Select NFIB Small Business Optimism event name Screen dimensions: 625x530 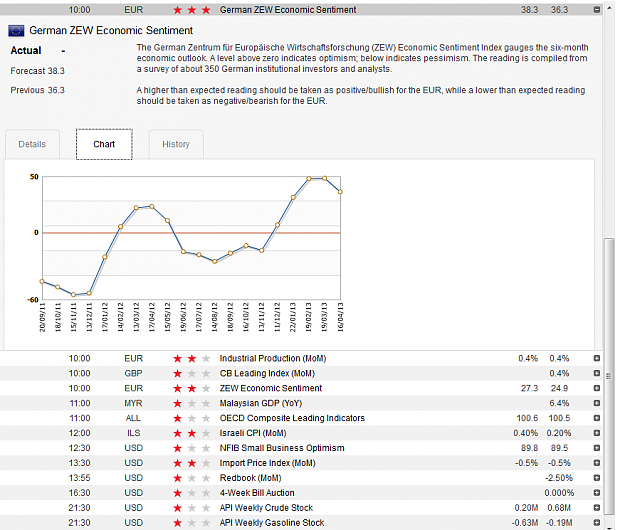pyautogui.click(x=282, y=448)
